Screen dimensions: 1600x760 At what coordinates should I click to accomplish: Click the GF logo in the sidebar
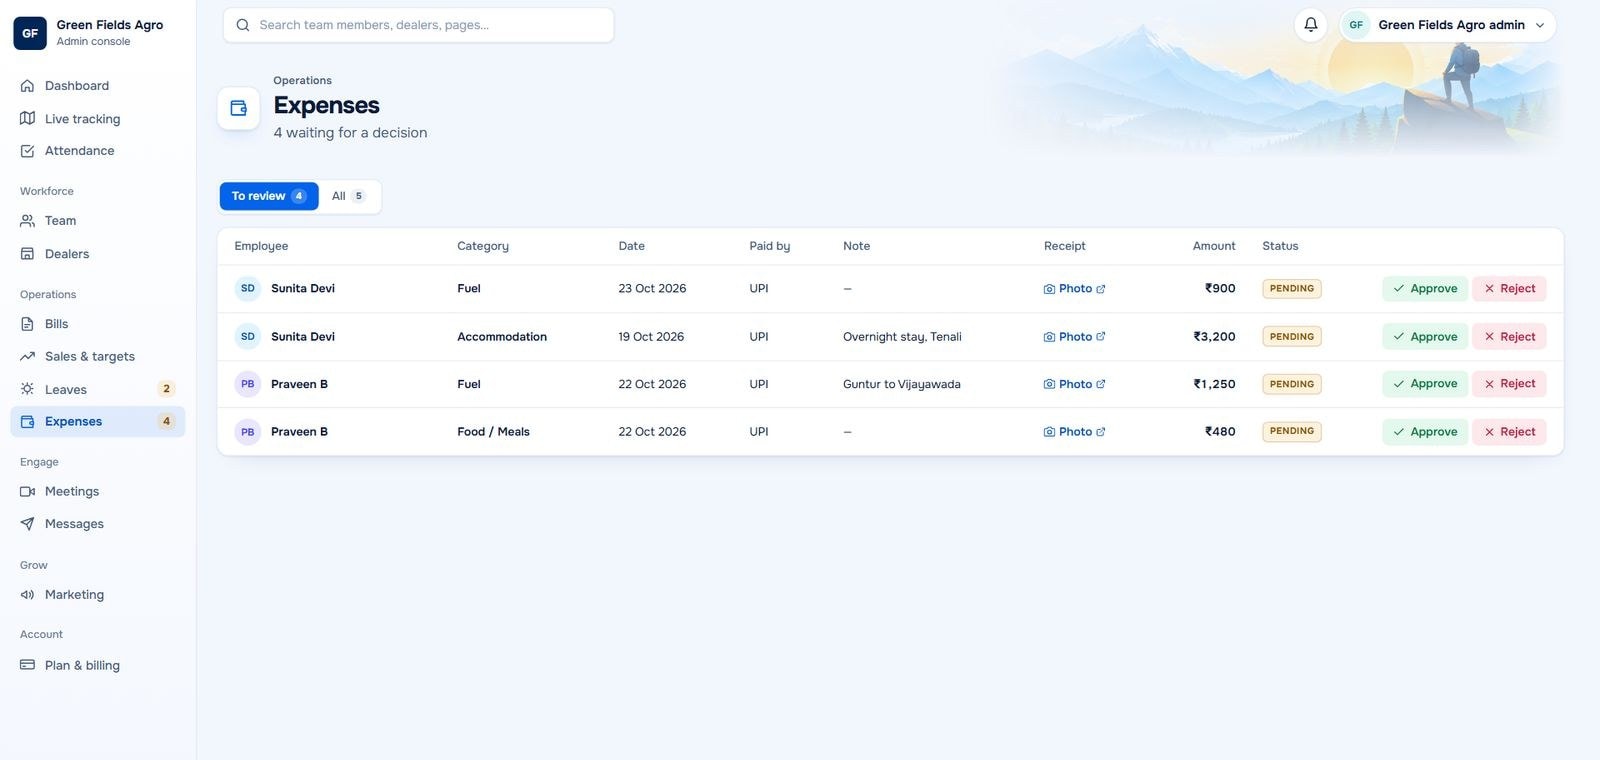point(30,33)
